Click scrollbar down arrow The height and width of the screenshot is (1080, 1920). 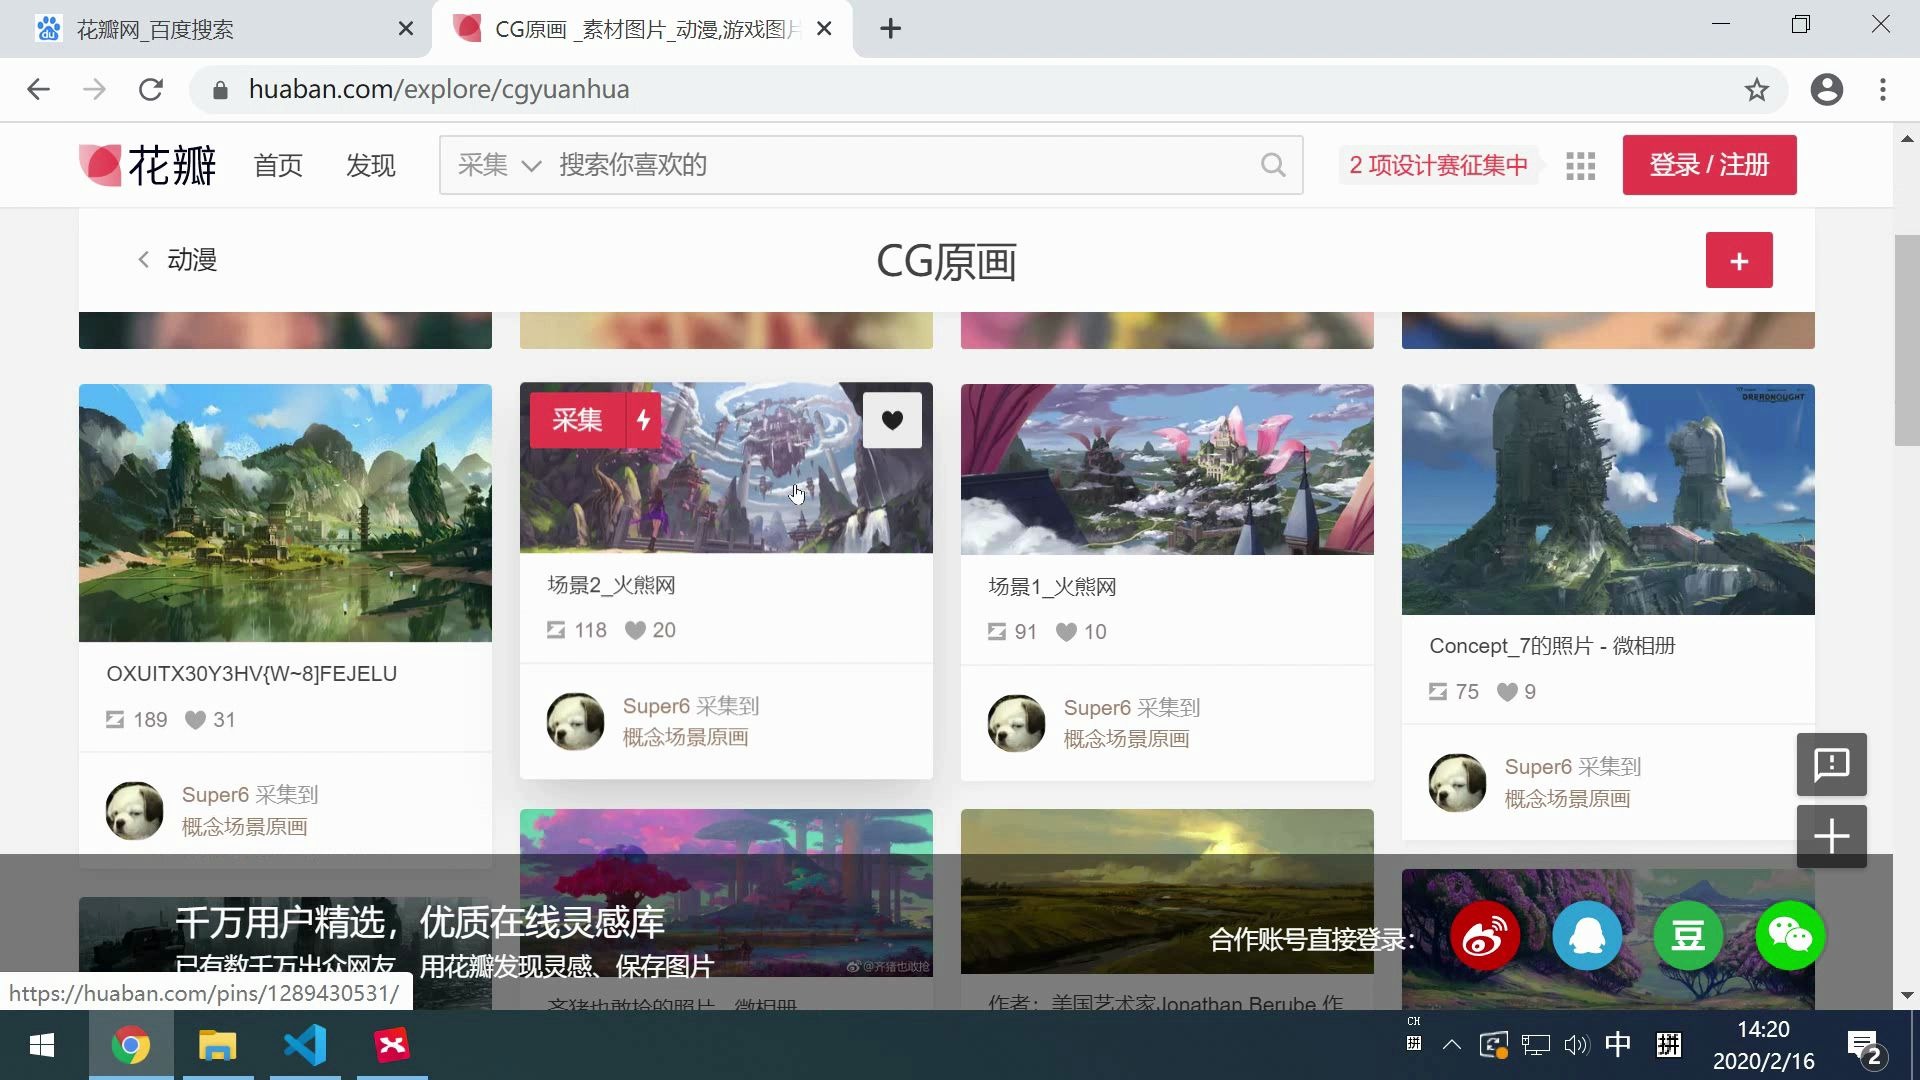click(1906, 996)
